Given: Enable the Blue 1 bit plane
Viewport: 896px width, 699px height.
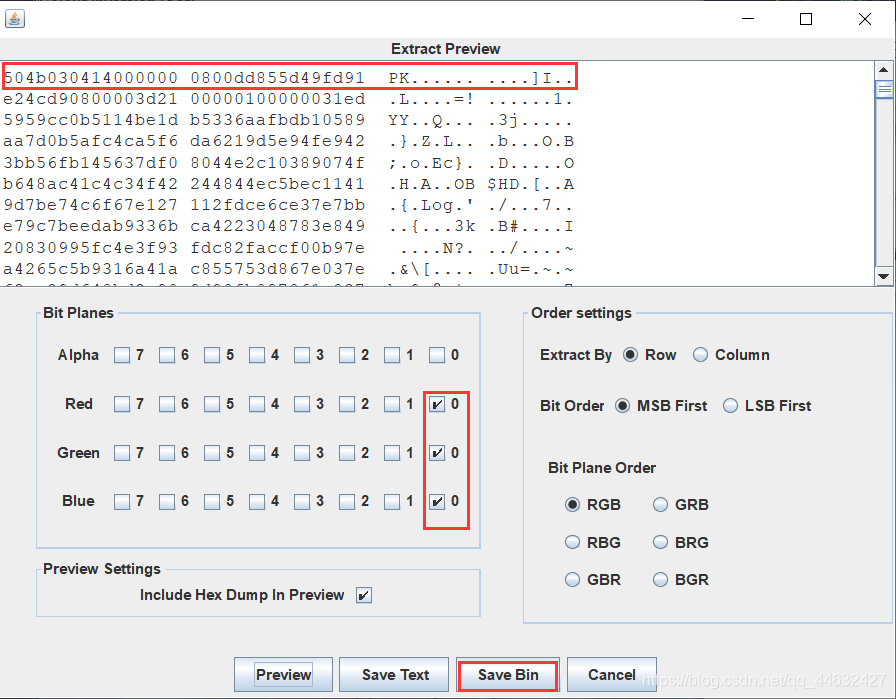Looking at the screenshot, I should [392, 501].
